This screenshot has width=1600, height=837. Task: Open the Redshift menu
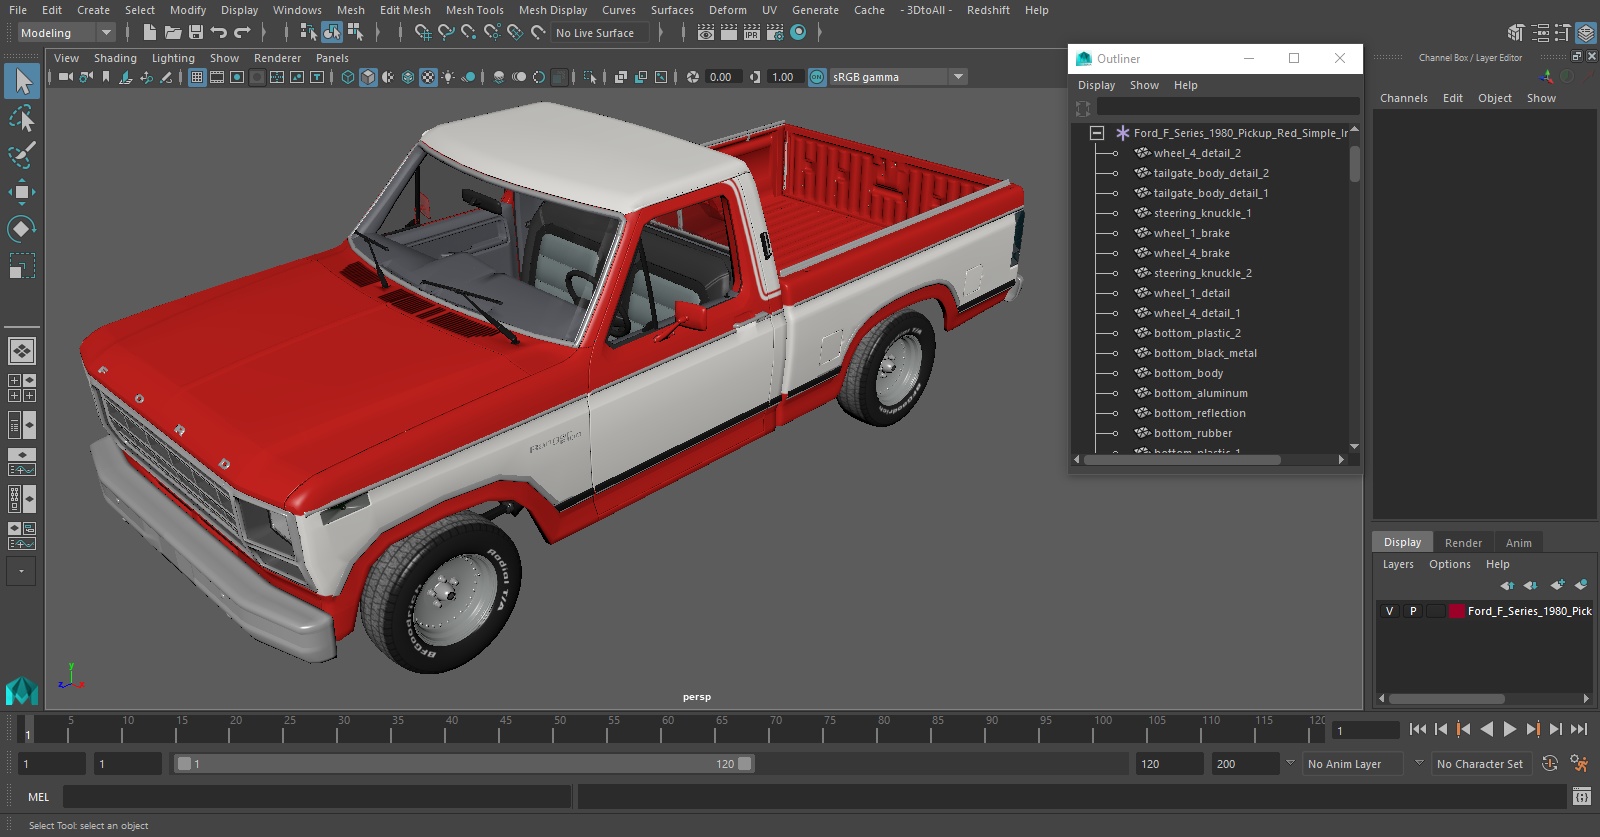(988, 10)
